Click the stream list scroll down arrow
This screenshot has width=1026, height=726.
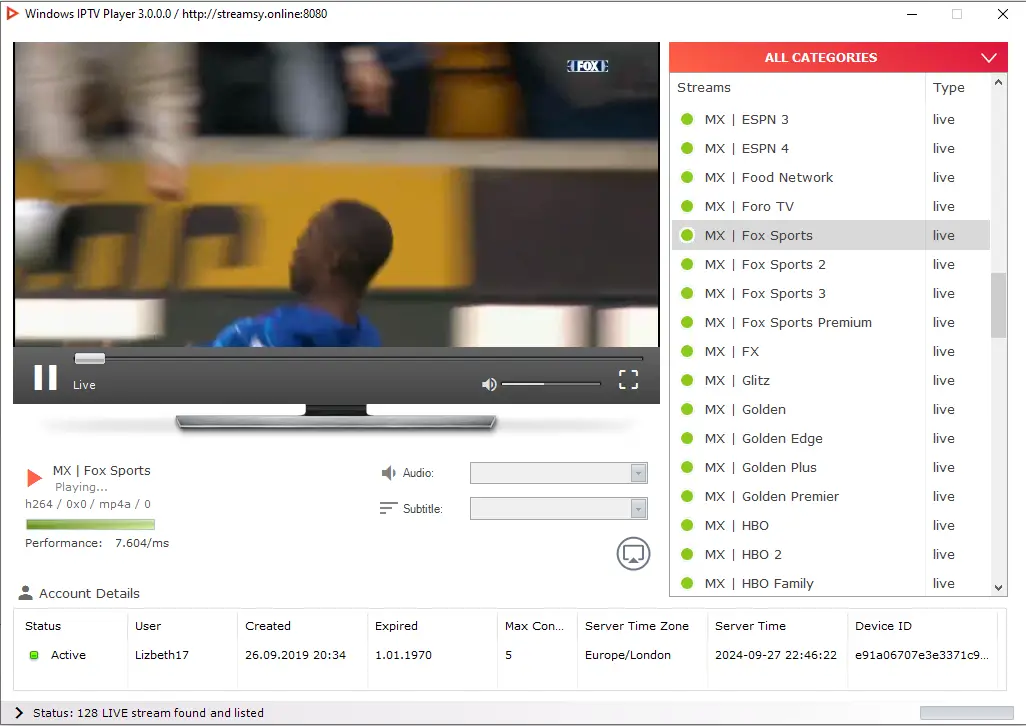[998, 587]
